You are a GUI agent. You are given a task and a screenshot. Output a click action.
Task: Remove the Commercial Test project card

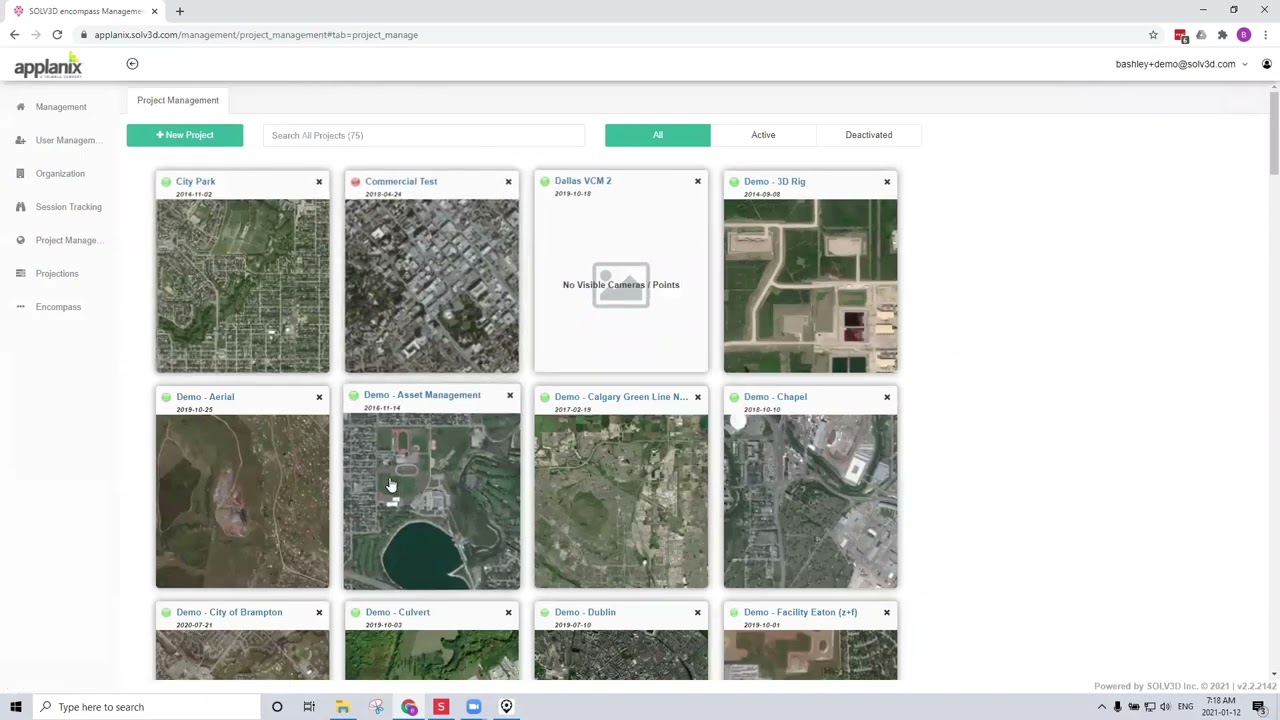(508, 182)
